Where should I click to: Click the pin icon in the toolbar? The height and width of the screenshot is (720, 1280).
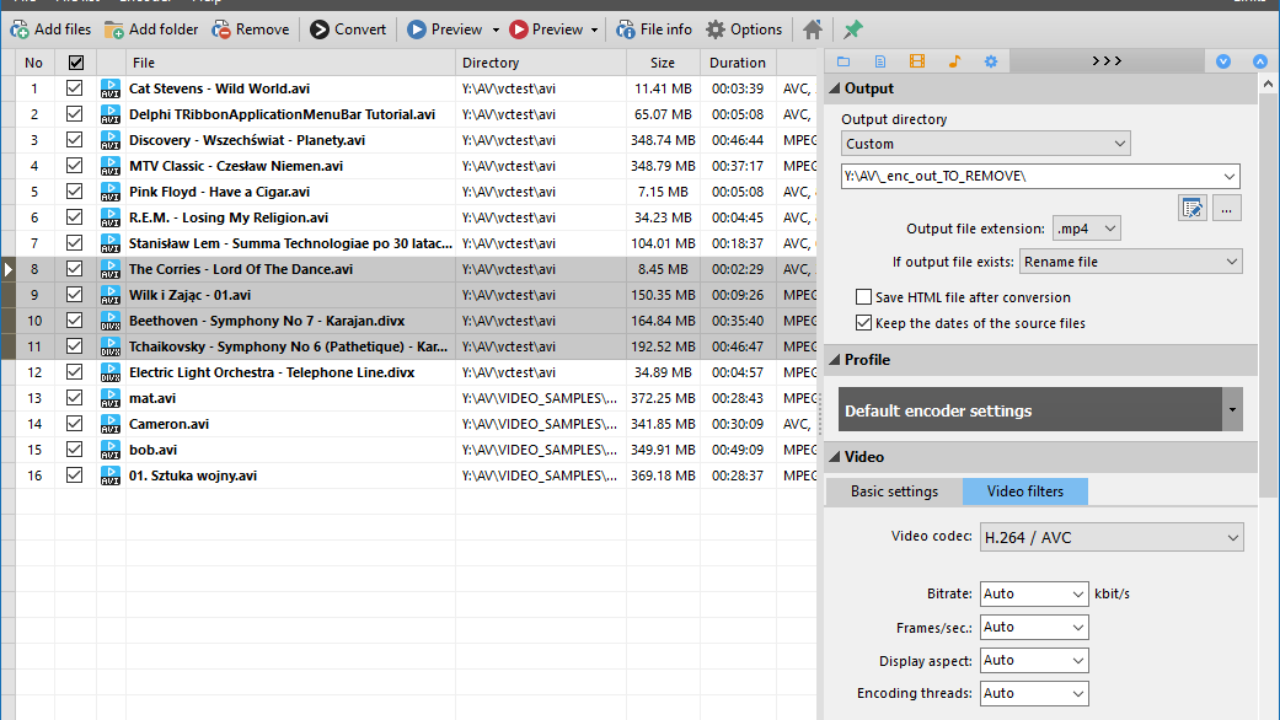[852, 29]
